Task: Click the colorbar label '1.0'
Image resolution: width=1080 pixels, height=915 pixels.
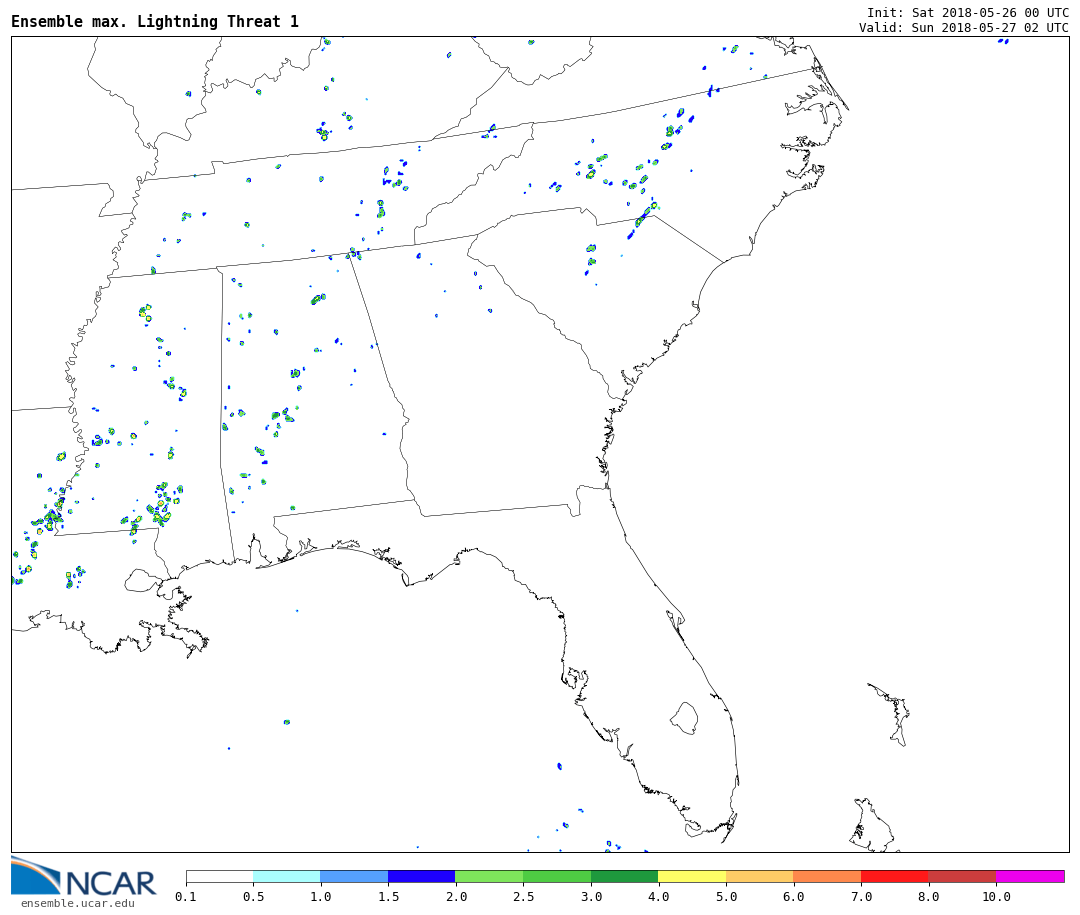Action: (x=321, y=896)
